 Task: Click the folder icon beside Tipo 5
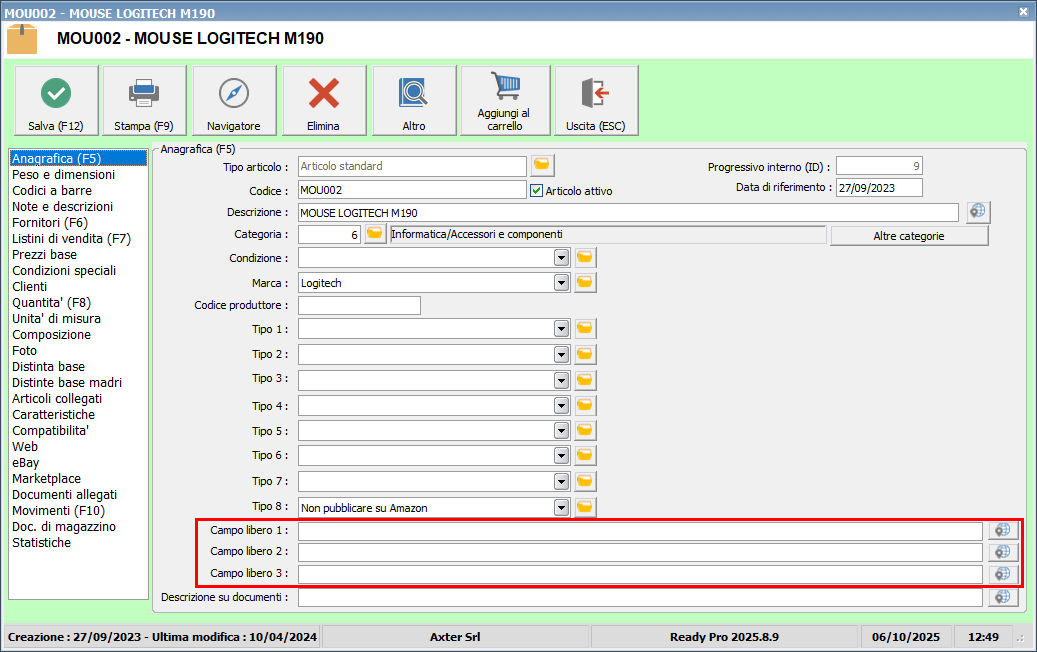585,430
